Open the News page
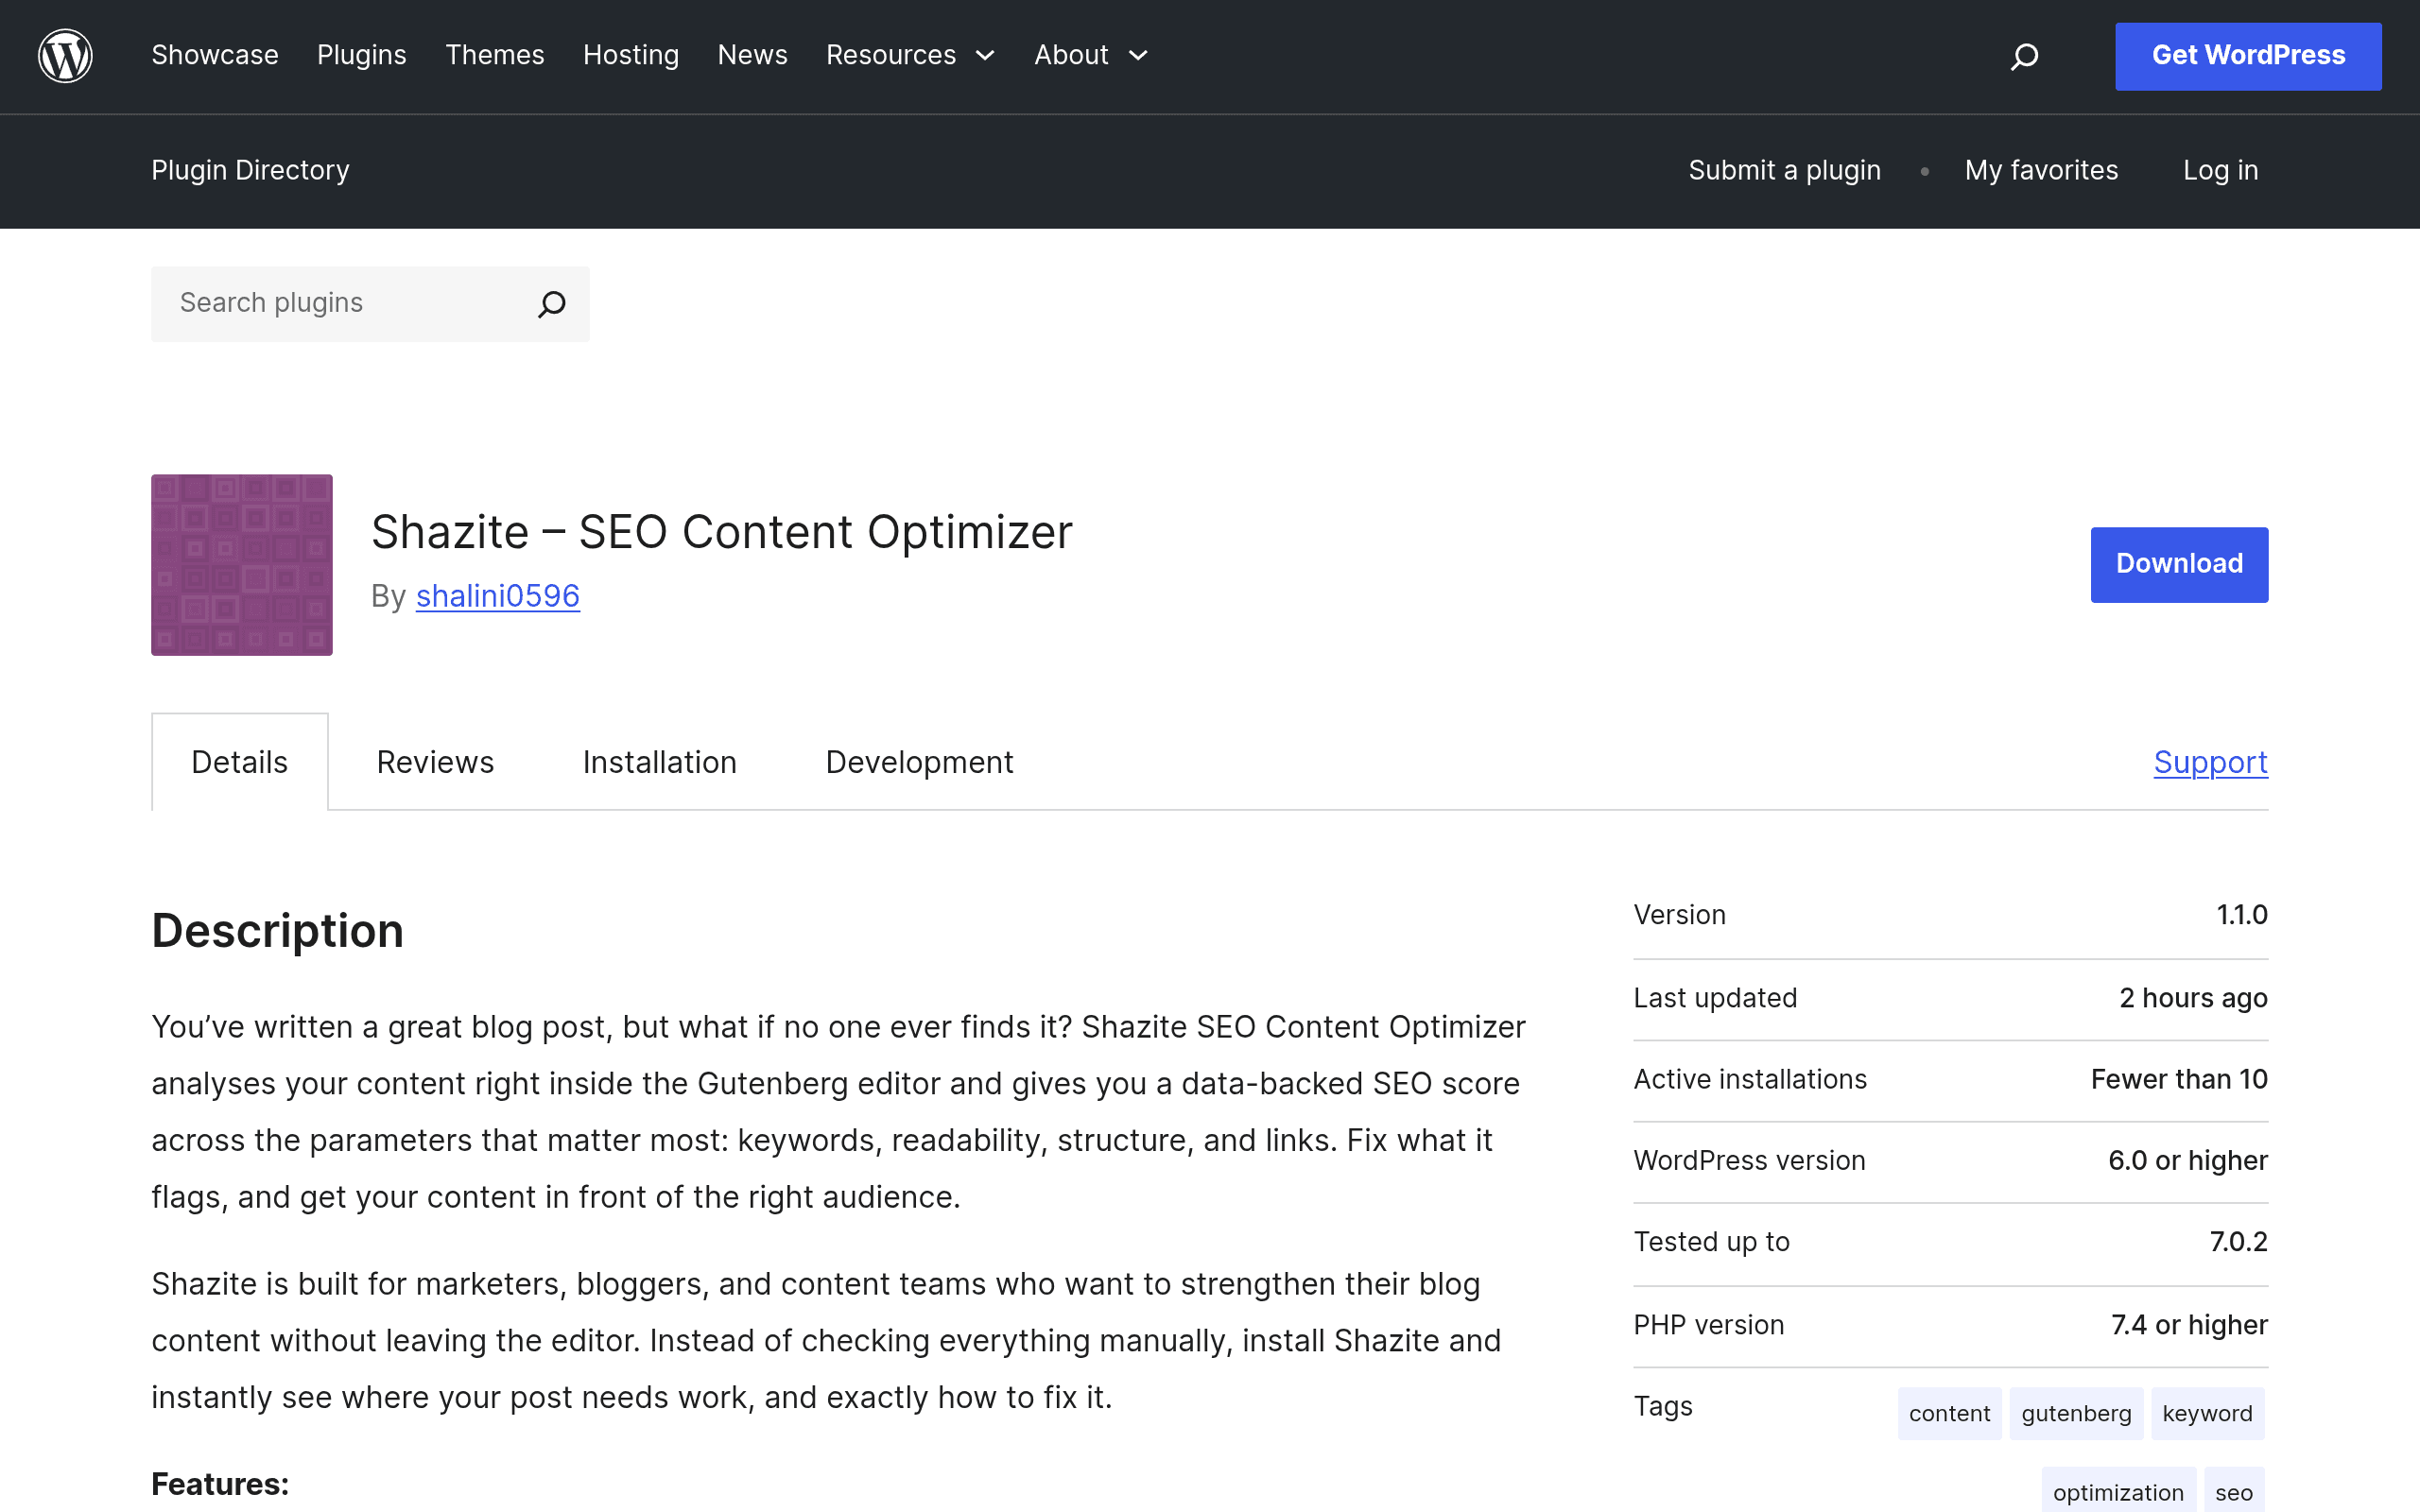 coord(753,55)
